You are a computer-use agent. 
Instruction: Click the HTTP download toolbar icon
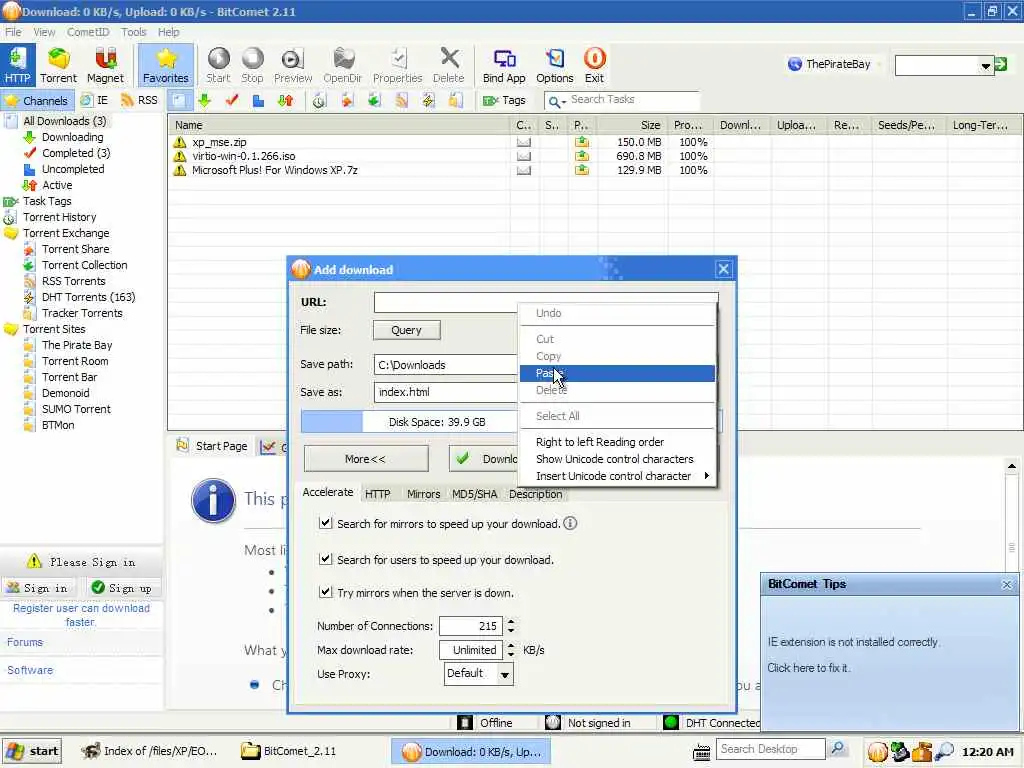[x=17, y=65]
